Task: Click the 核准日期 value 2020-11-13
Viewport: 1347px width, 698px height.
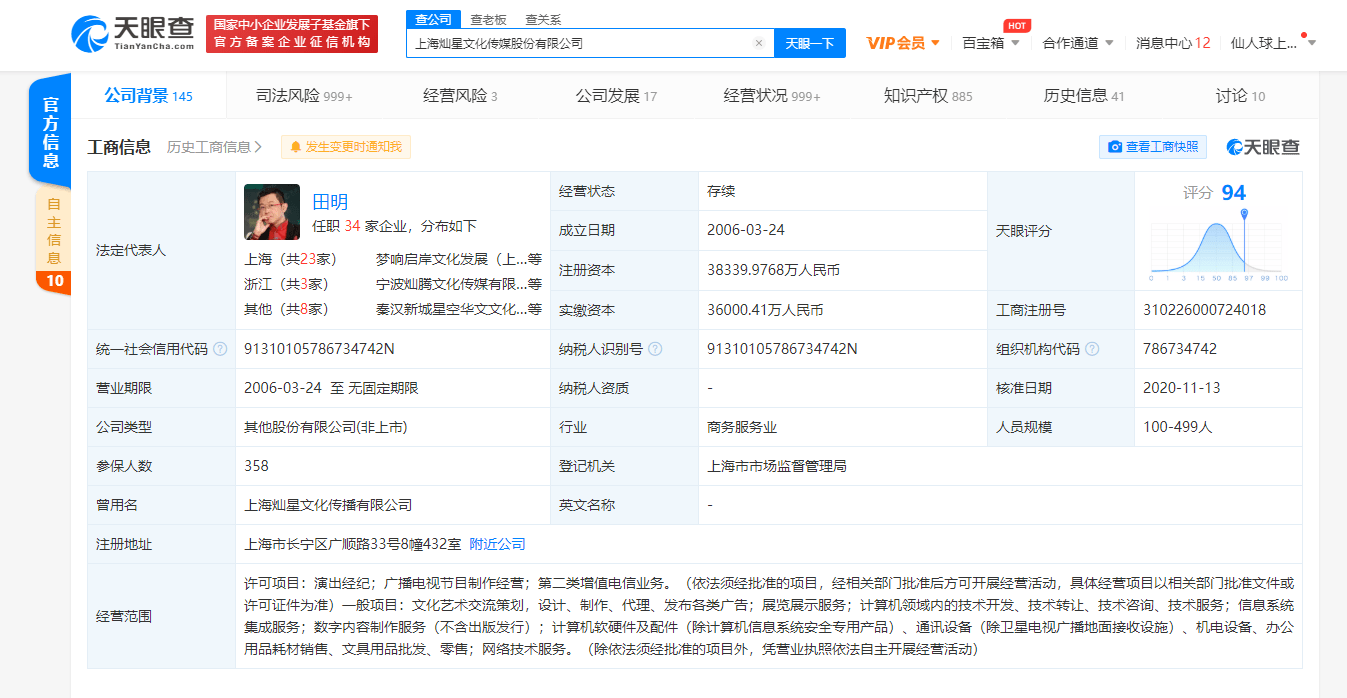Action: click(x=1182, y=388)
